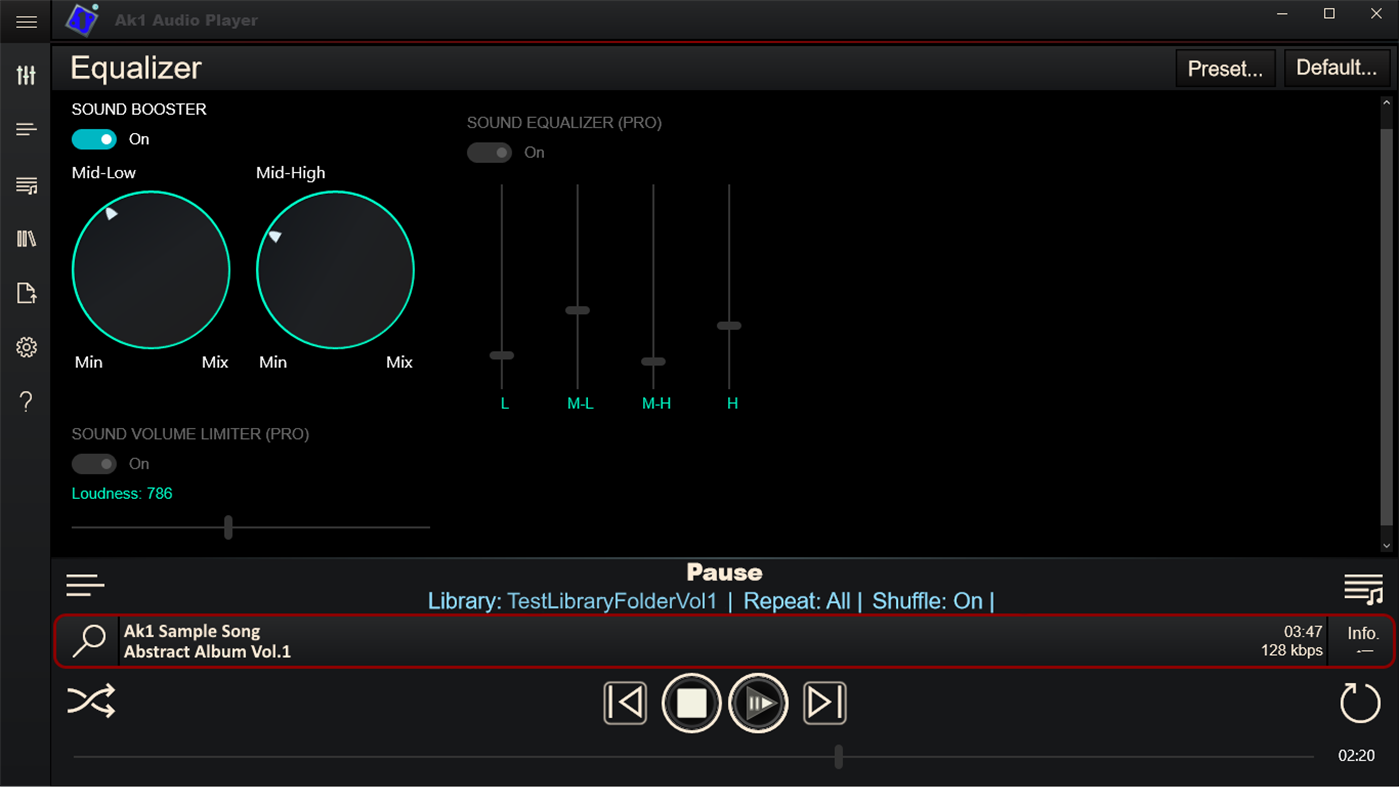1399x787 pixels.
Task: Toggle shuffle with the crossed arrows icon
Action: tap(91, 701)
